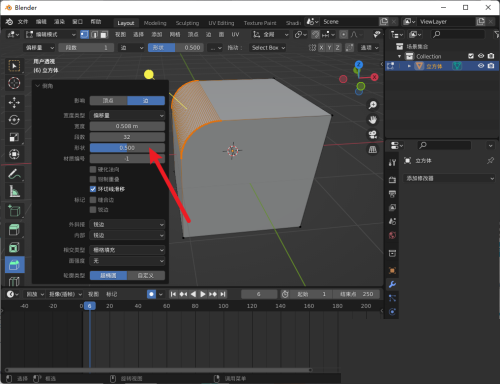The width and height of the screenshot is (500, 384).
Task: Select the Move tool
Action: 14,102
